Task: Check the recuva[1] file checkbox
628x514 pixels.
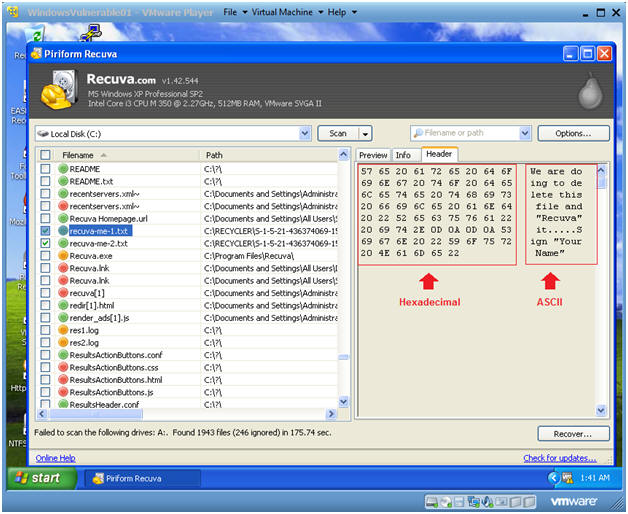Action: 45,293
